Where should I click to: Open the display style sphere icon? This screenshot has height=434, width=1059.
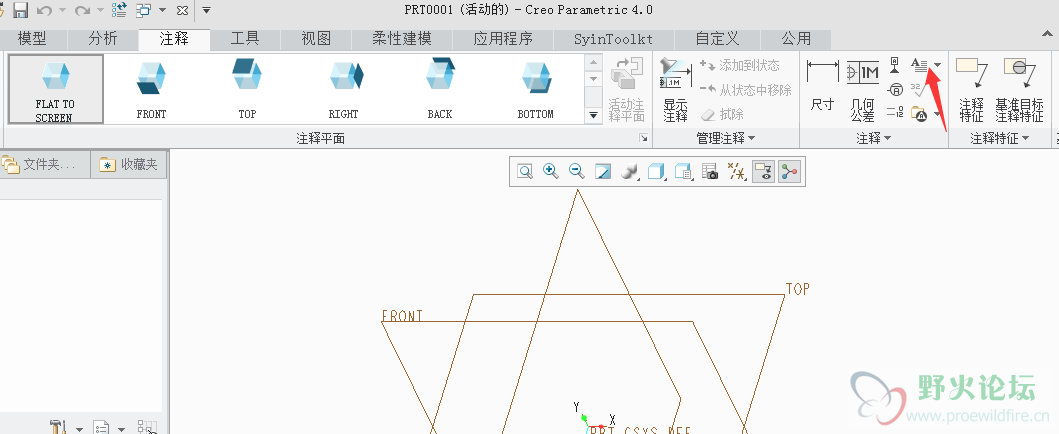coord(629,171)
